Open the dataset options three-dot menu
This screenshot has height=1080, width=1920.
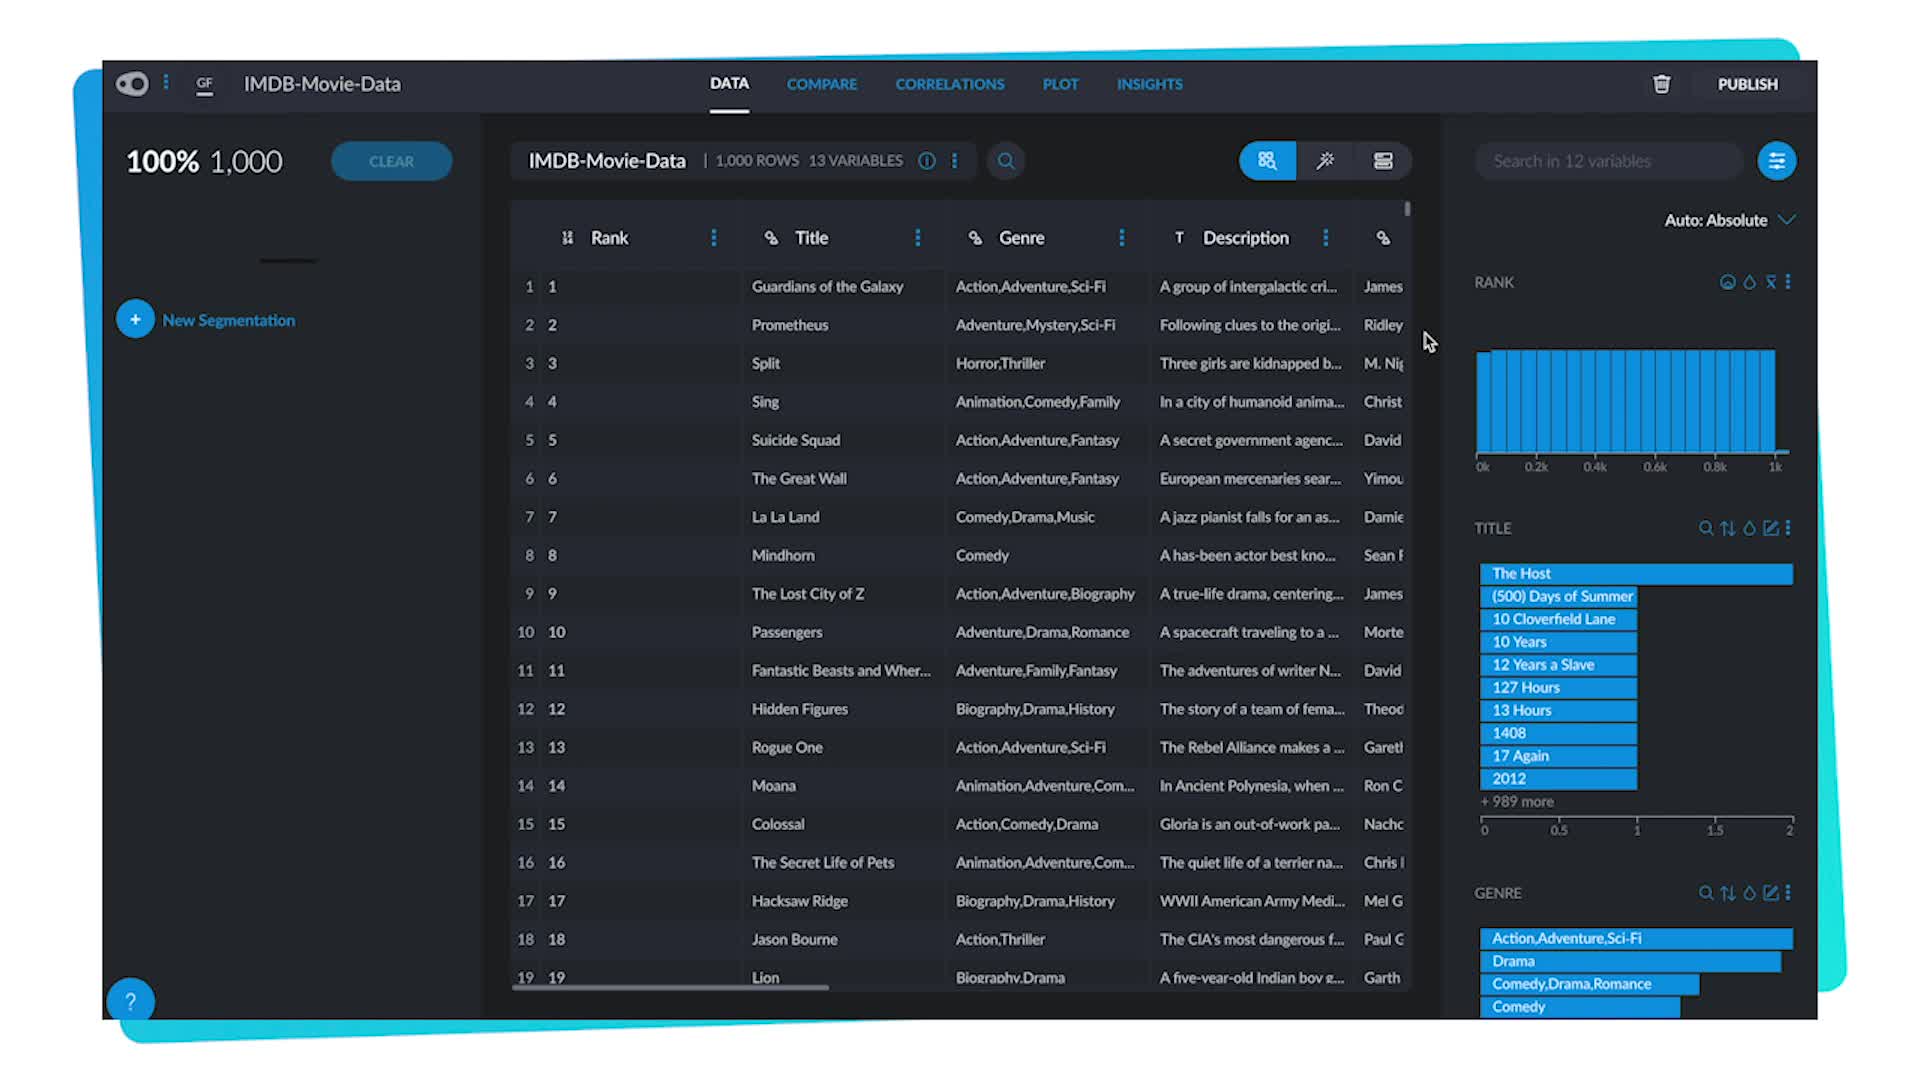[954, 161]
